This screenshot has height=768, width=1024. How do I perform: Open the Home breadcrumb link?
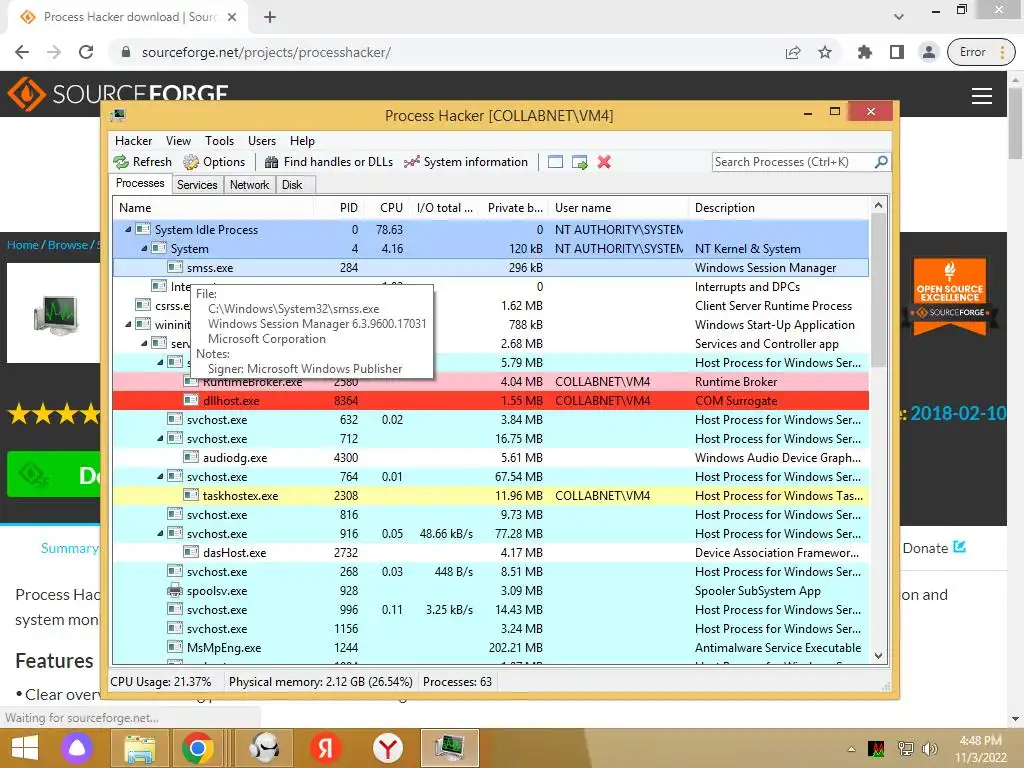coord(23,245)
